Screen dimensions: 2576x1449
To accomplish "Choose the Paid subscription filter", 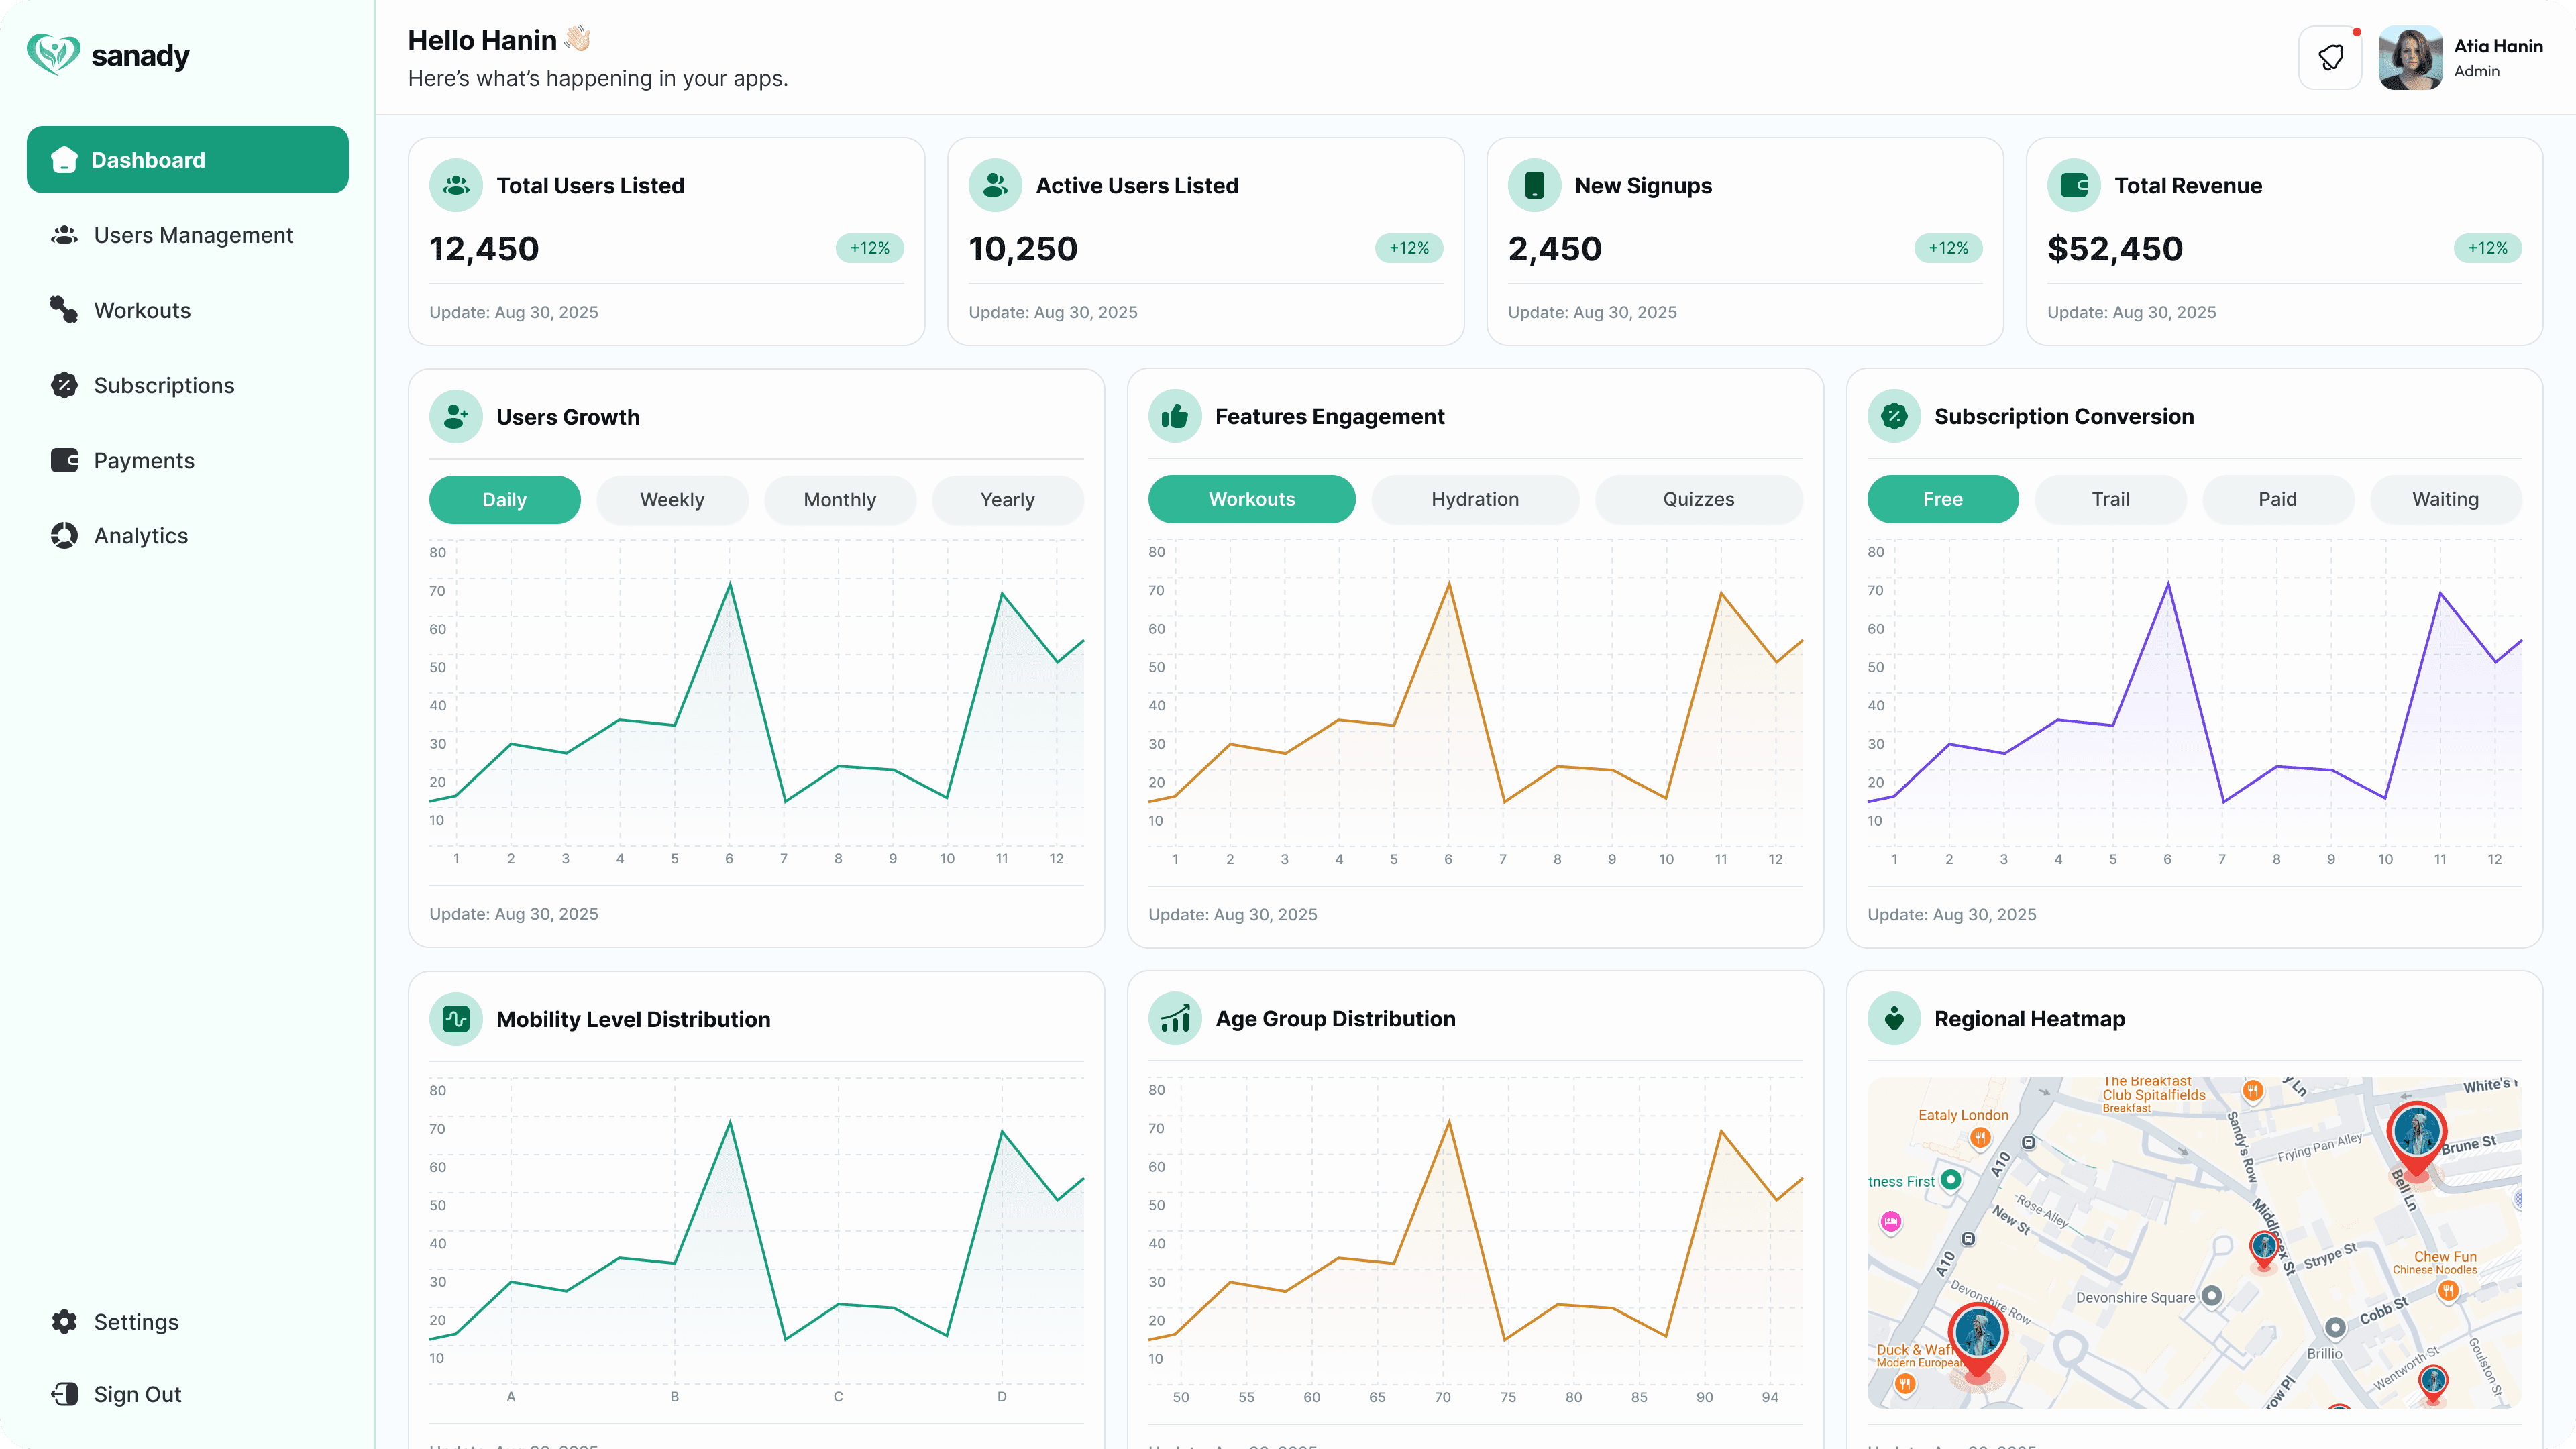I will [x=2277, y=499].
